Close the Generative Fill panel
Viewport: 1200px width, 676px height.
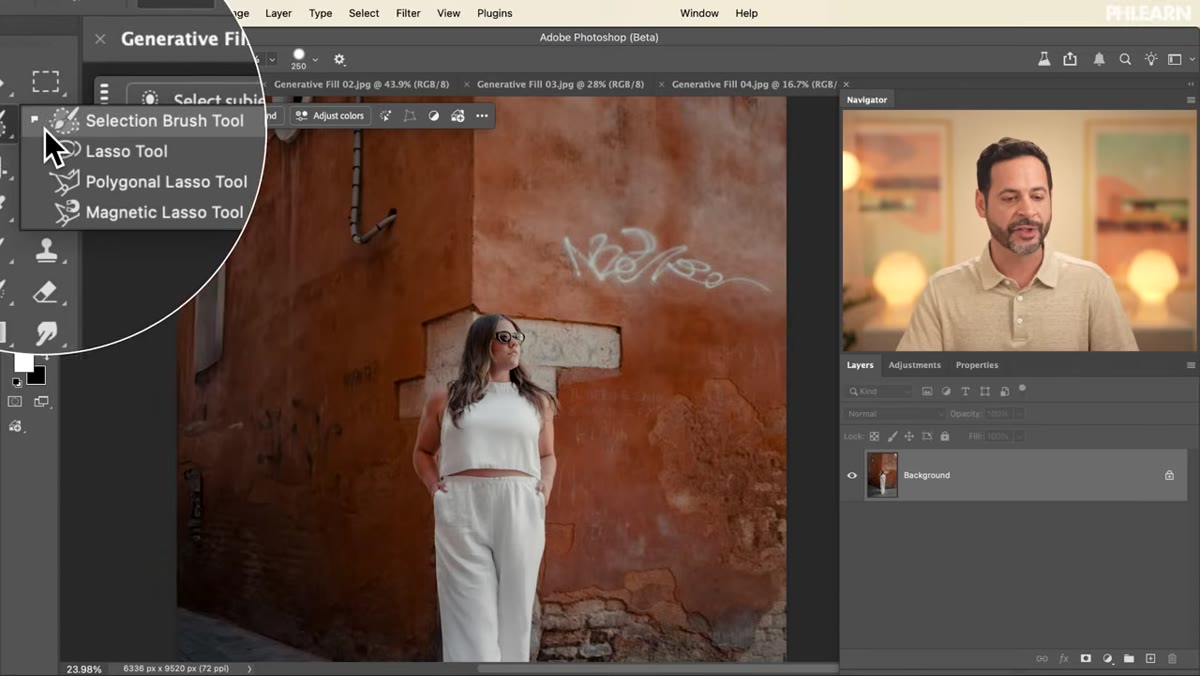tap(100, 39)
